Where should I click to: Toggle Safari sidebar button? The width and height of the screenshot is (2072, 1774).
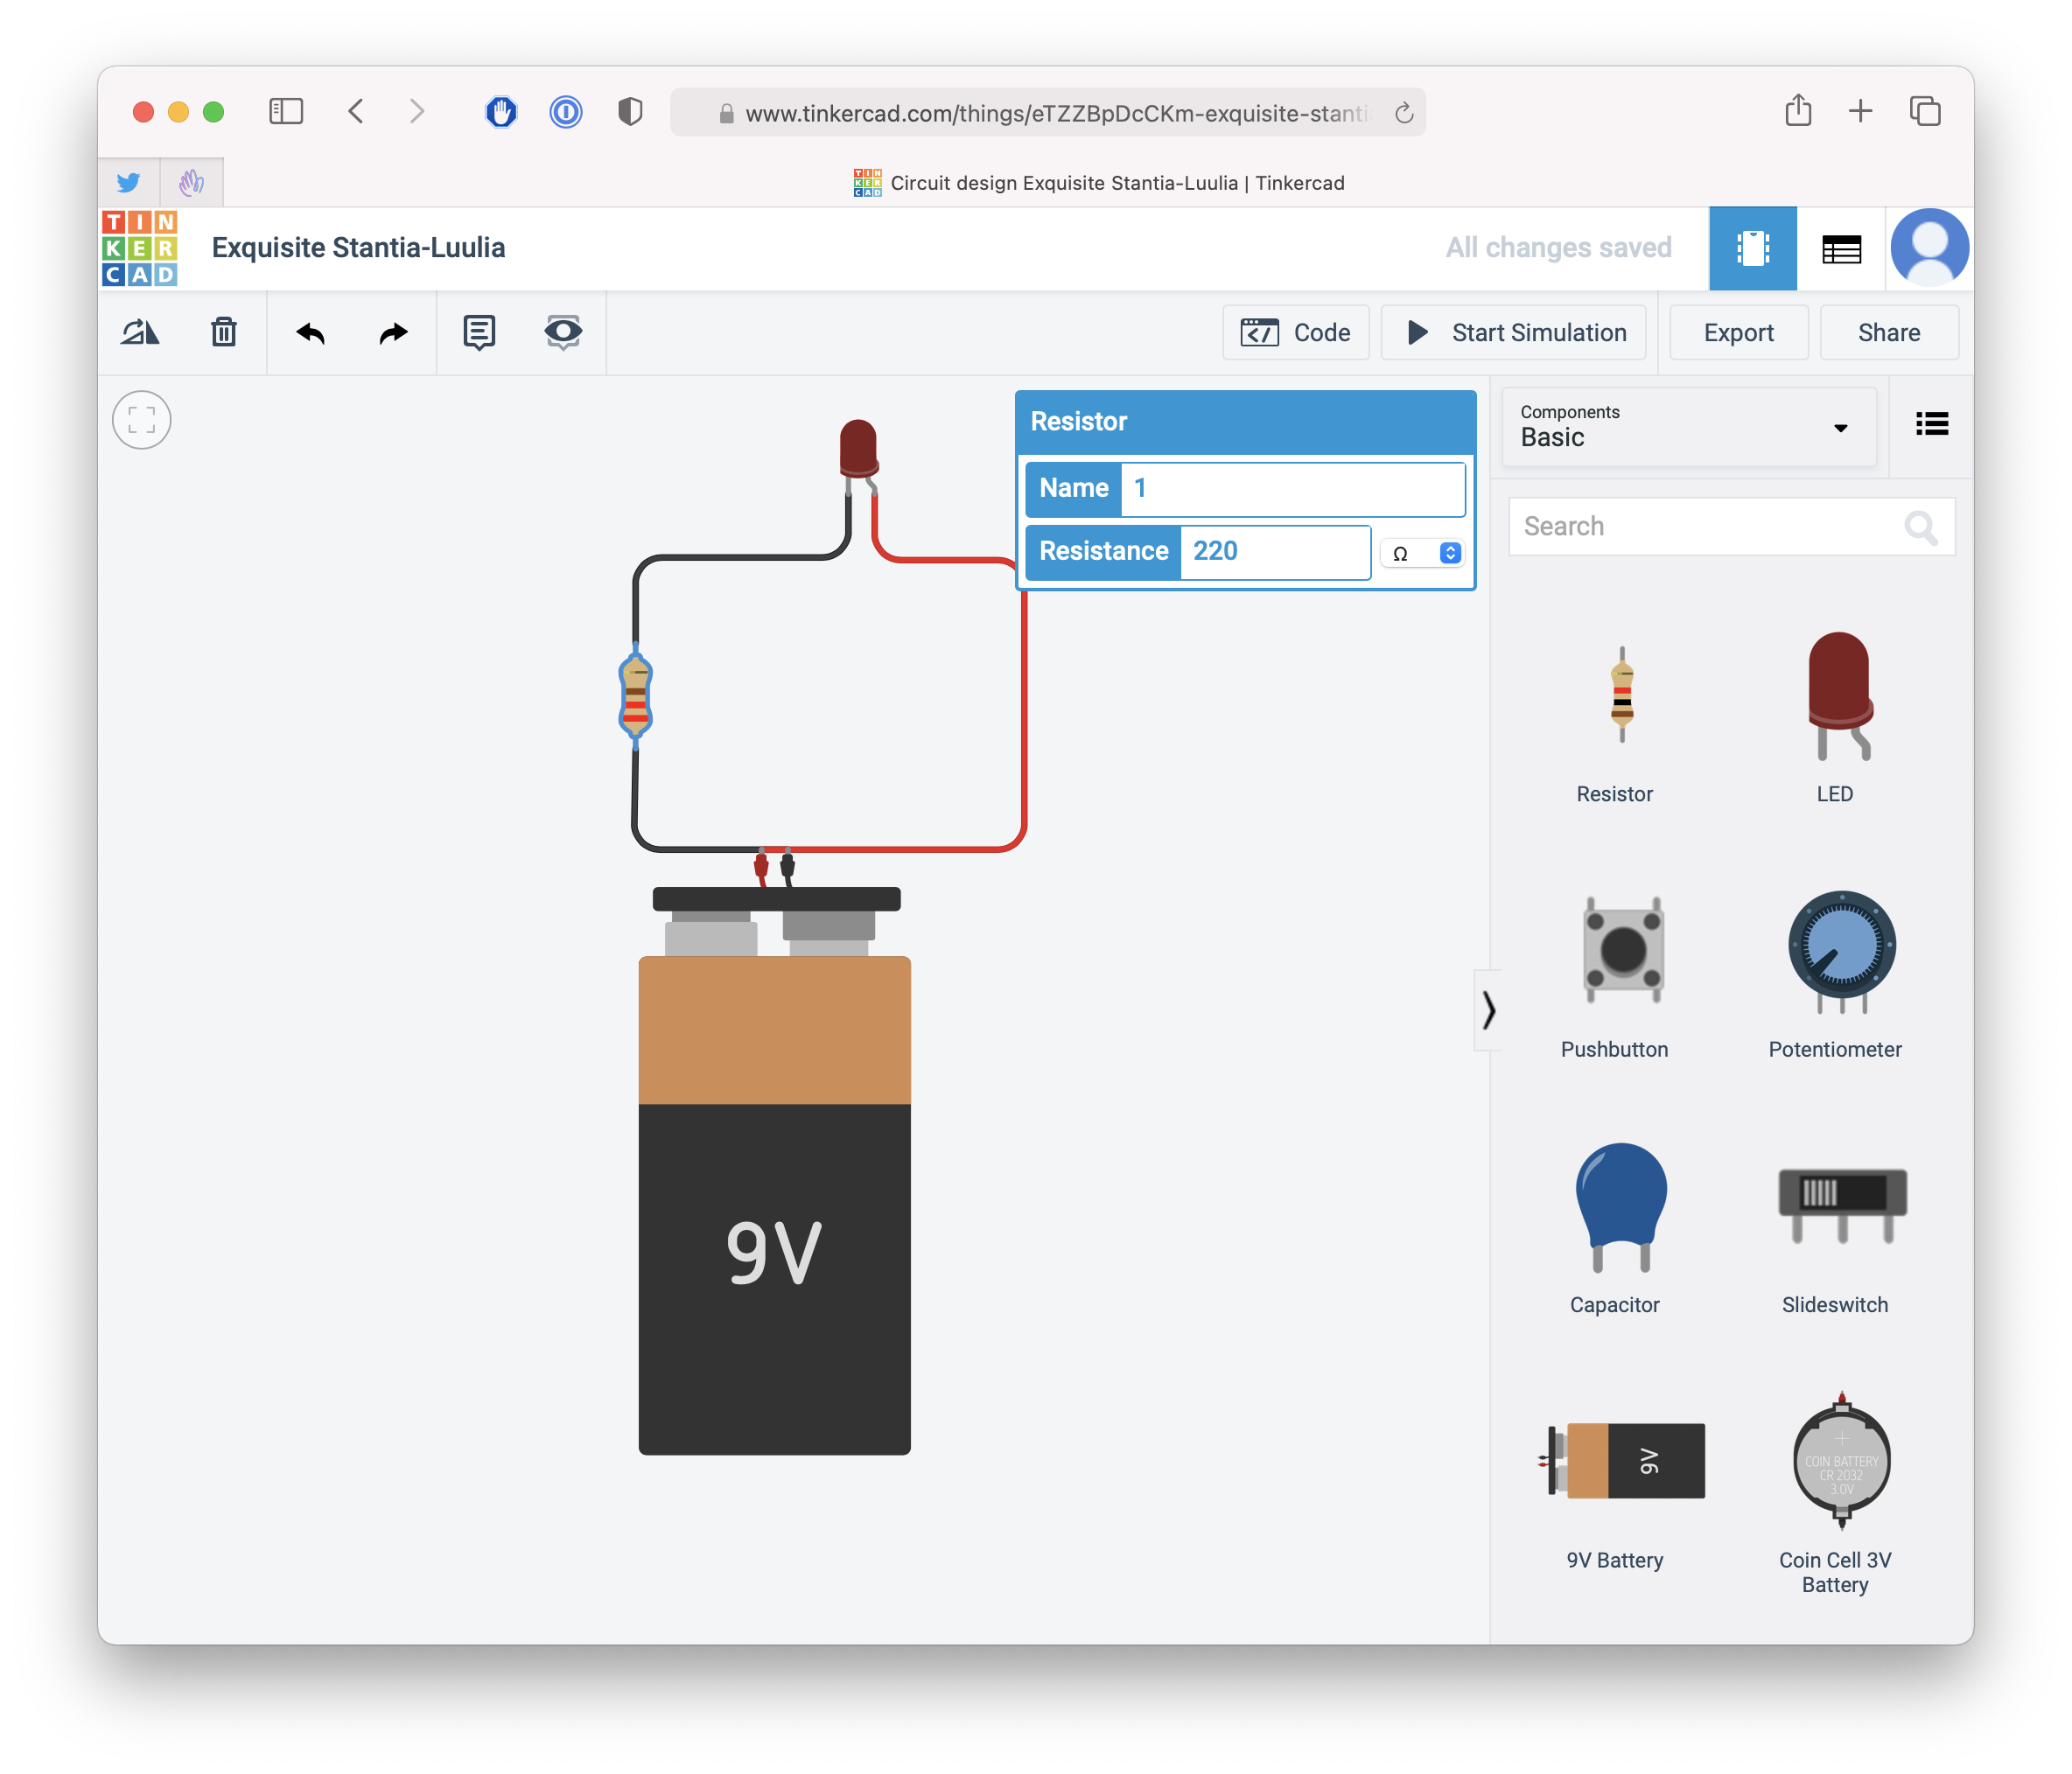[286, 111]
